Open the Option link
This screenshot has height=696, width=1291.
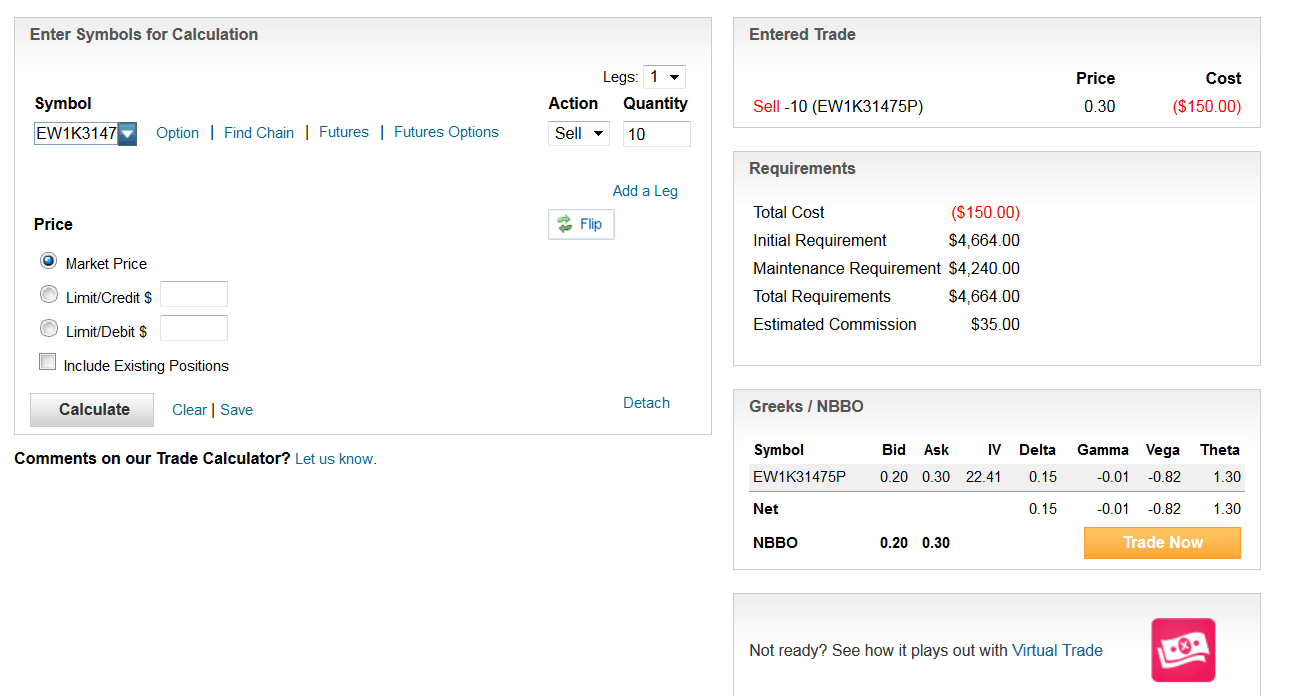pyautogui.click(x=178, y=133)
